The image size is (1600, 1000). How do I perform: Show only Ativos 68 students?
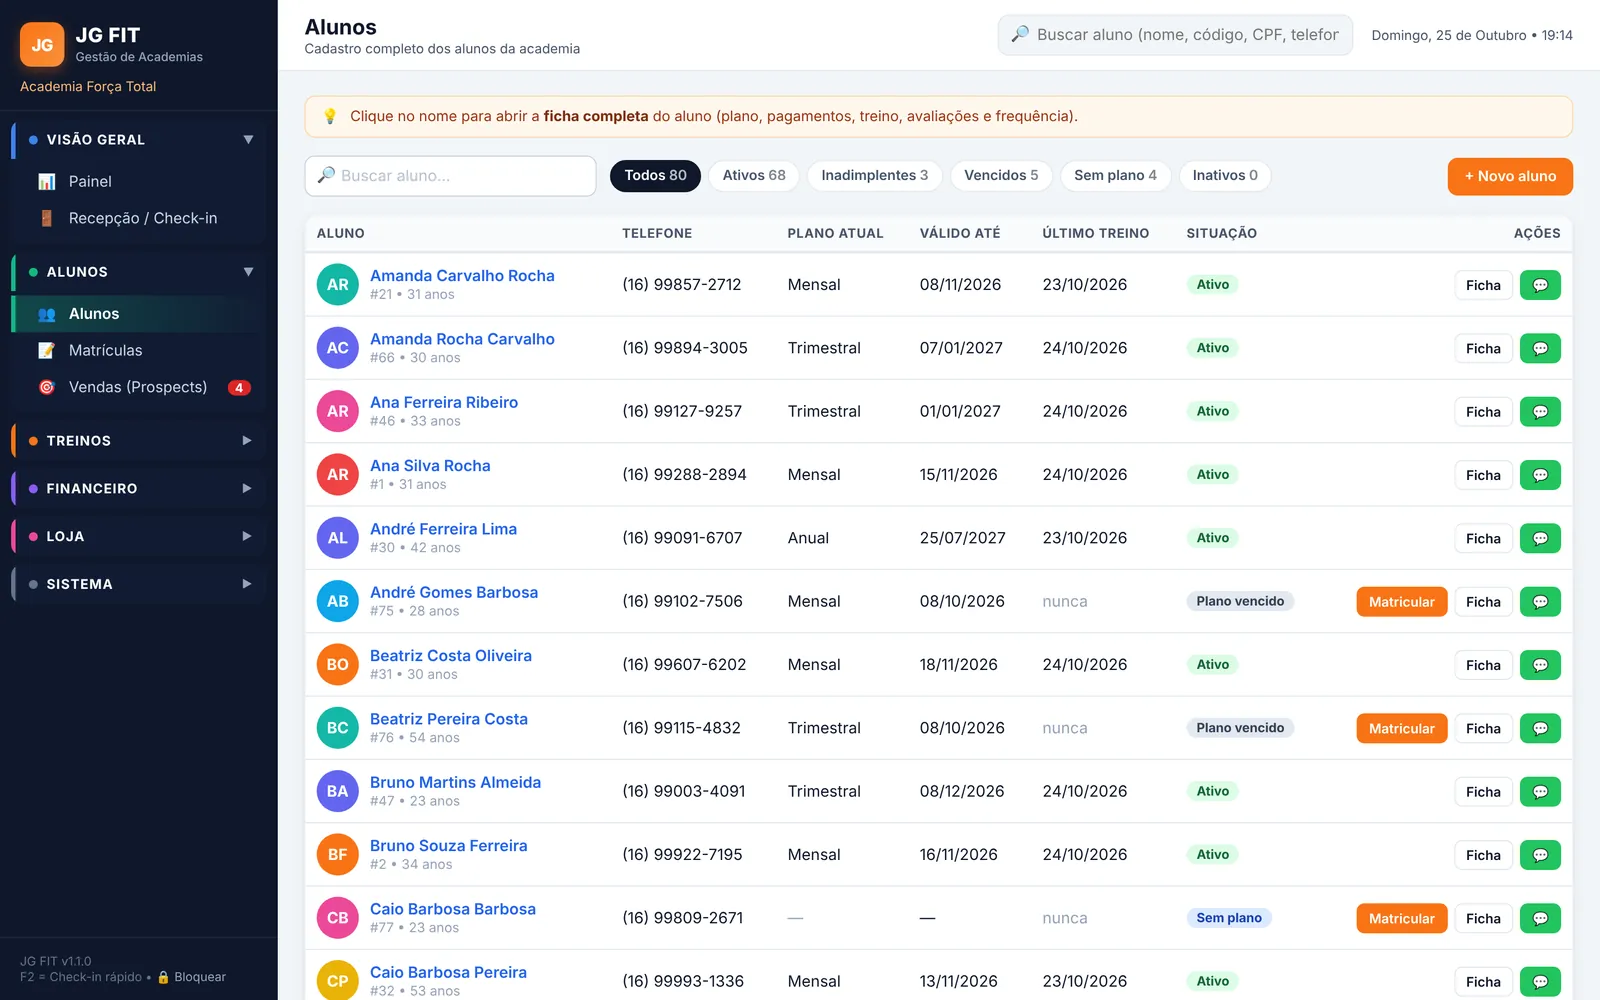(x=754, y=175)
